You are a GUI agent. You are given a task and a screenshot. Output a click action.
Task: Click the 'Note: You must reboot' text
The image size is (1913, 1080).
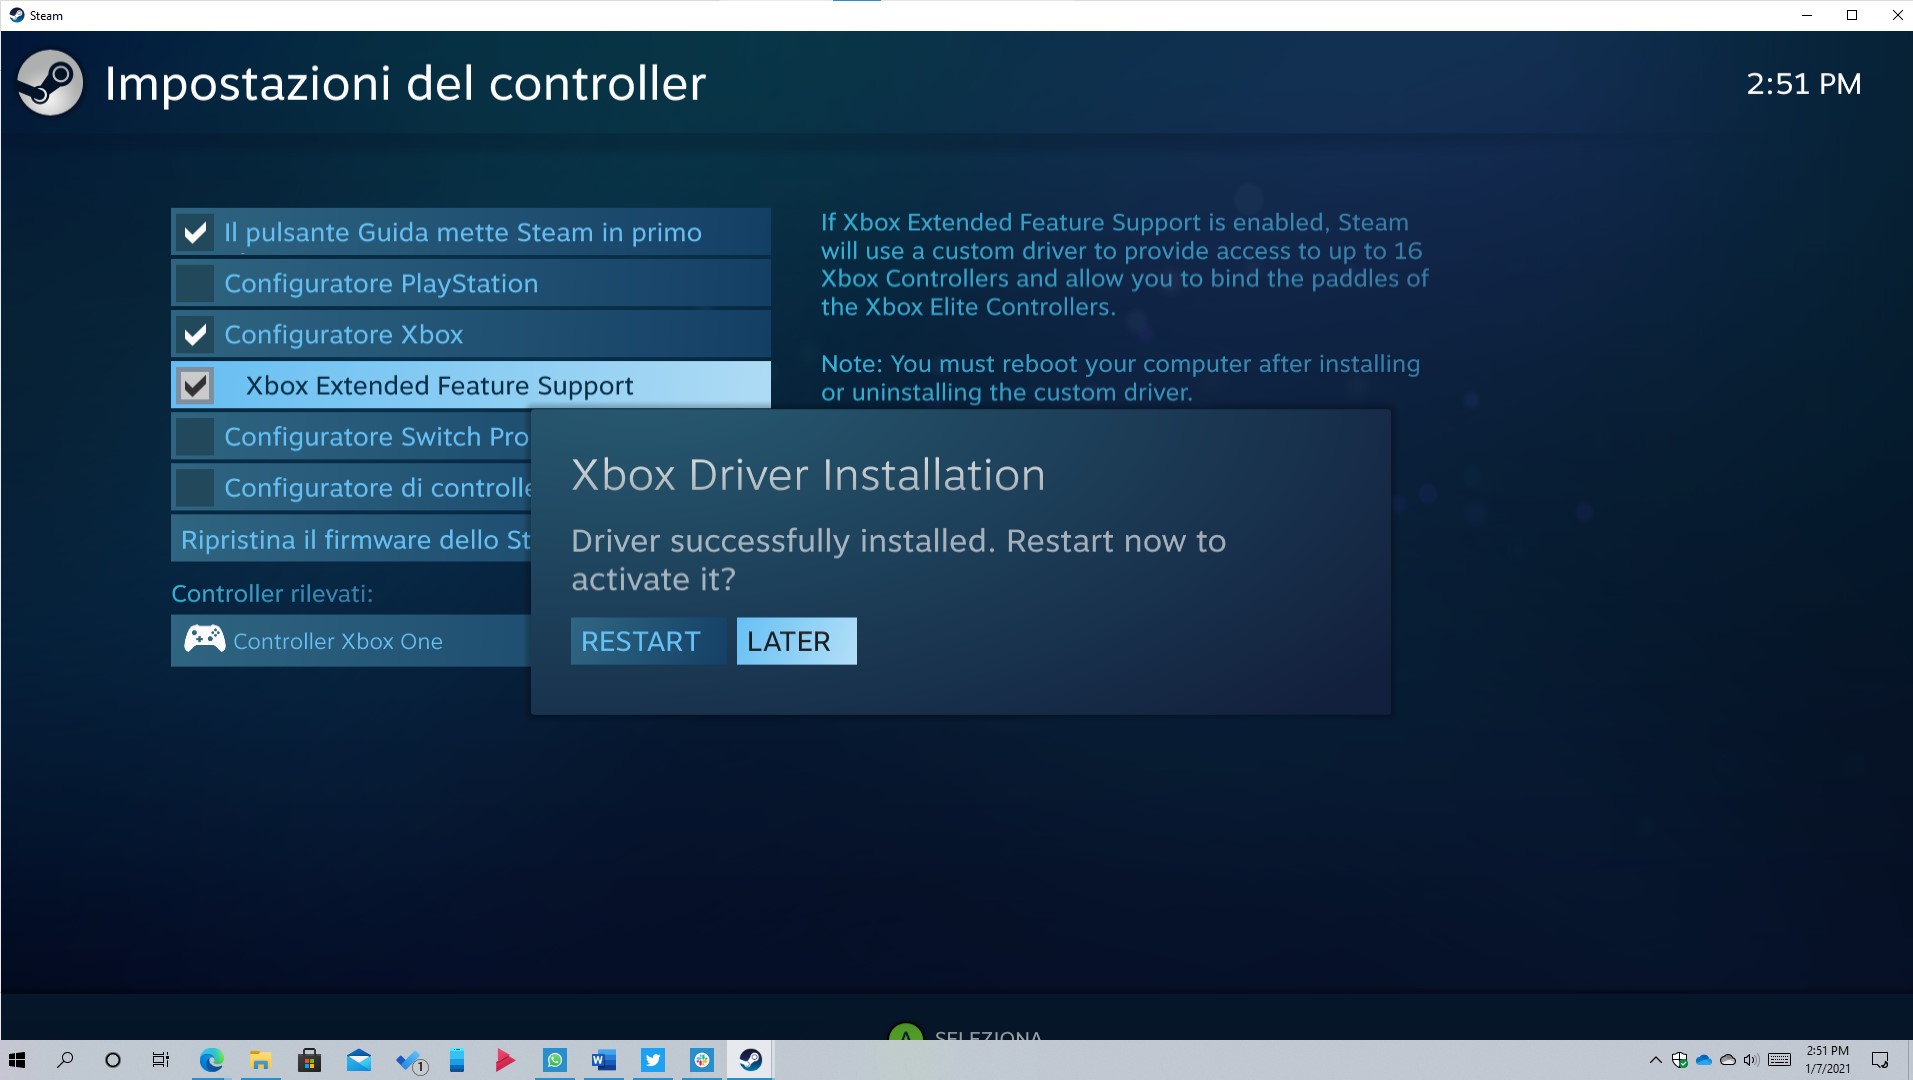(x=1120, y=378)
